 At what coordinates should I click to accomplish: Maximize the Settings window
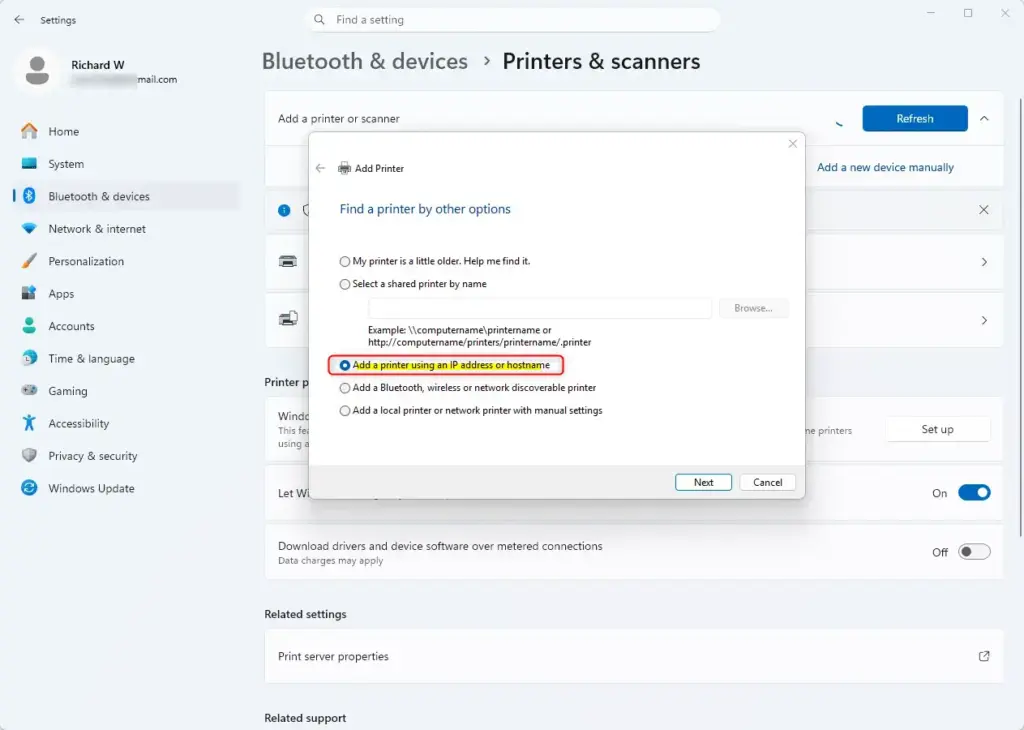coord(968,13)
